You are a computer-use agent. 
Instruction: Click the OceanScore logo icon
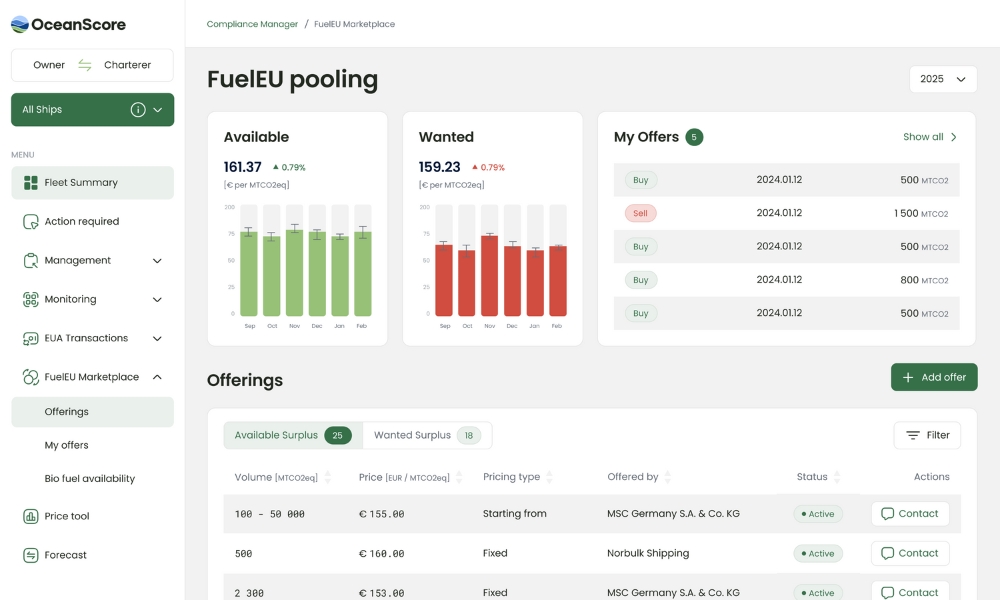(x=20, y=24)
